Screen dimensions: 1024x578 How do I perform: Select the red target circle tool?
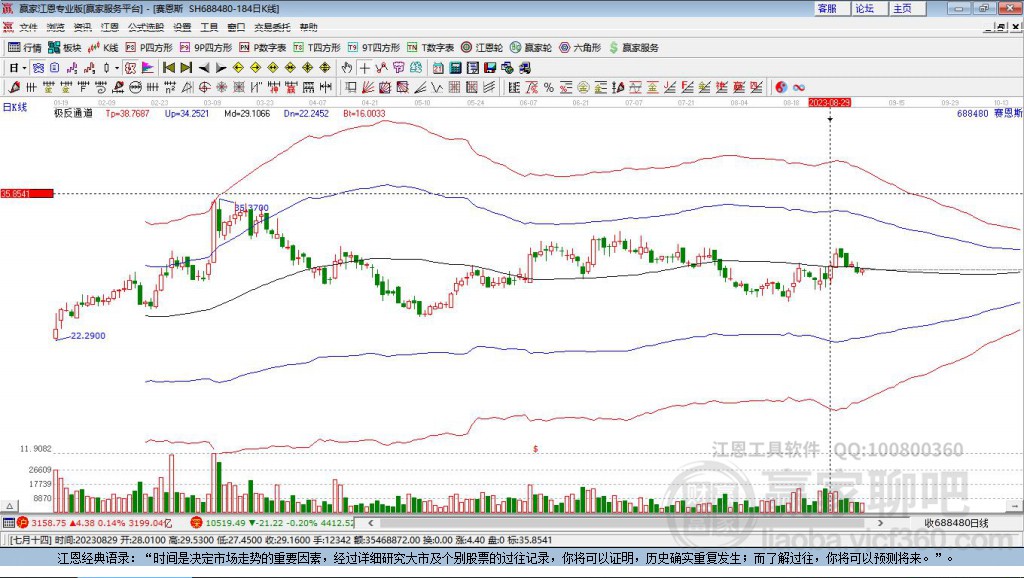tap(204, 88)
